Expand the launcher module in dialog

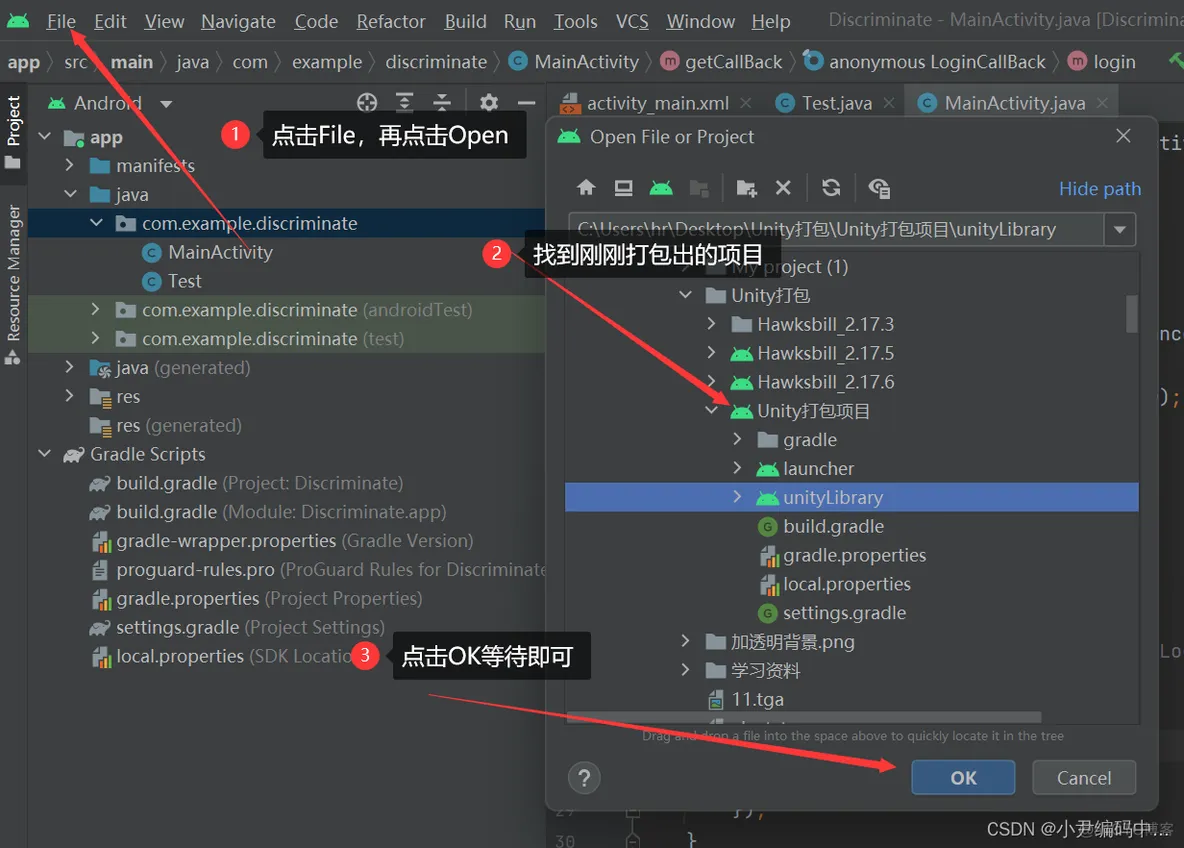pos(737,468)
